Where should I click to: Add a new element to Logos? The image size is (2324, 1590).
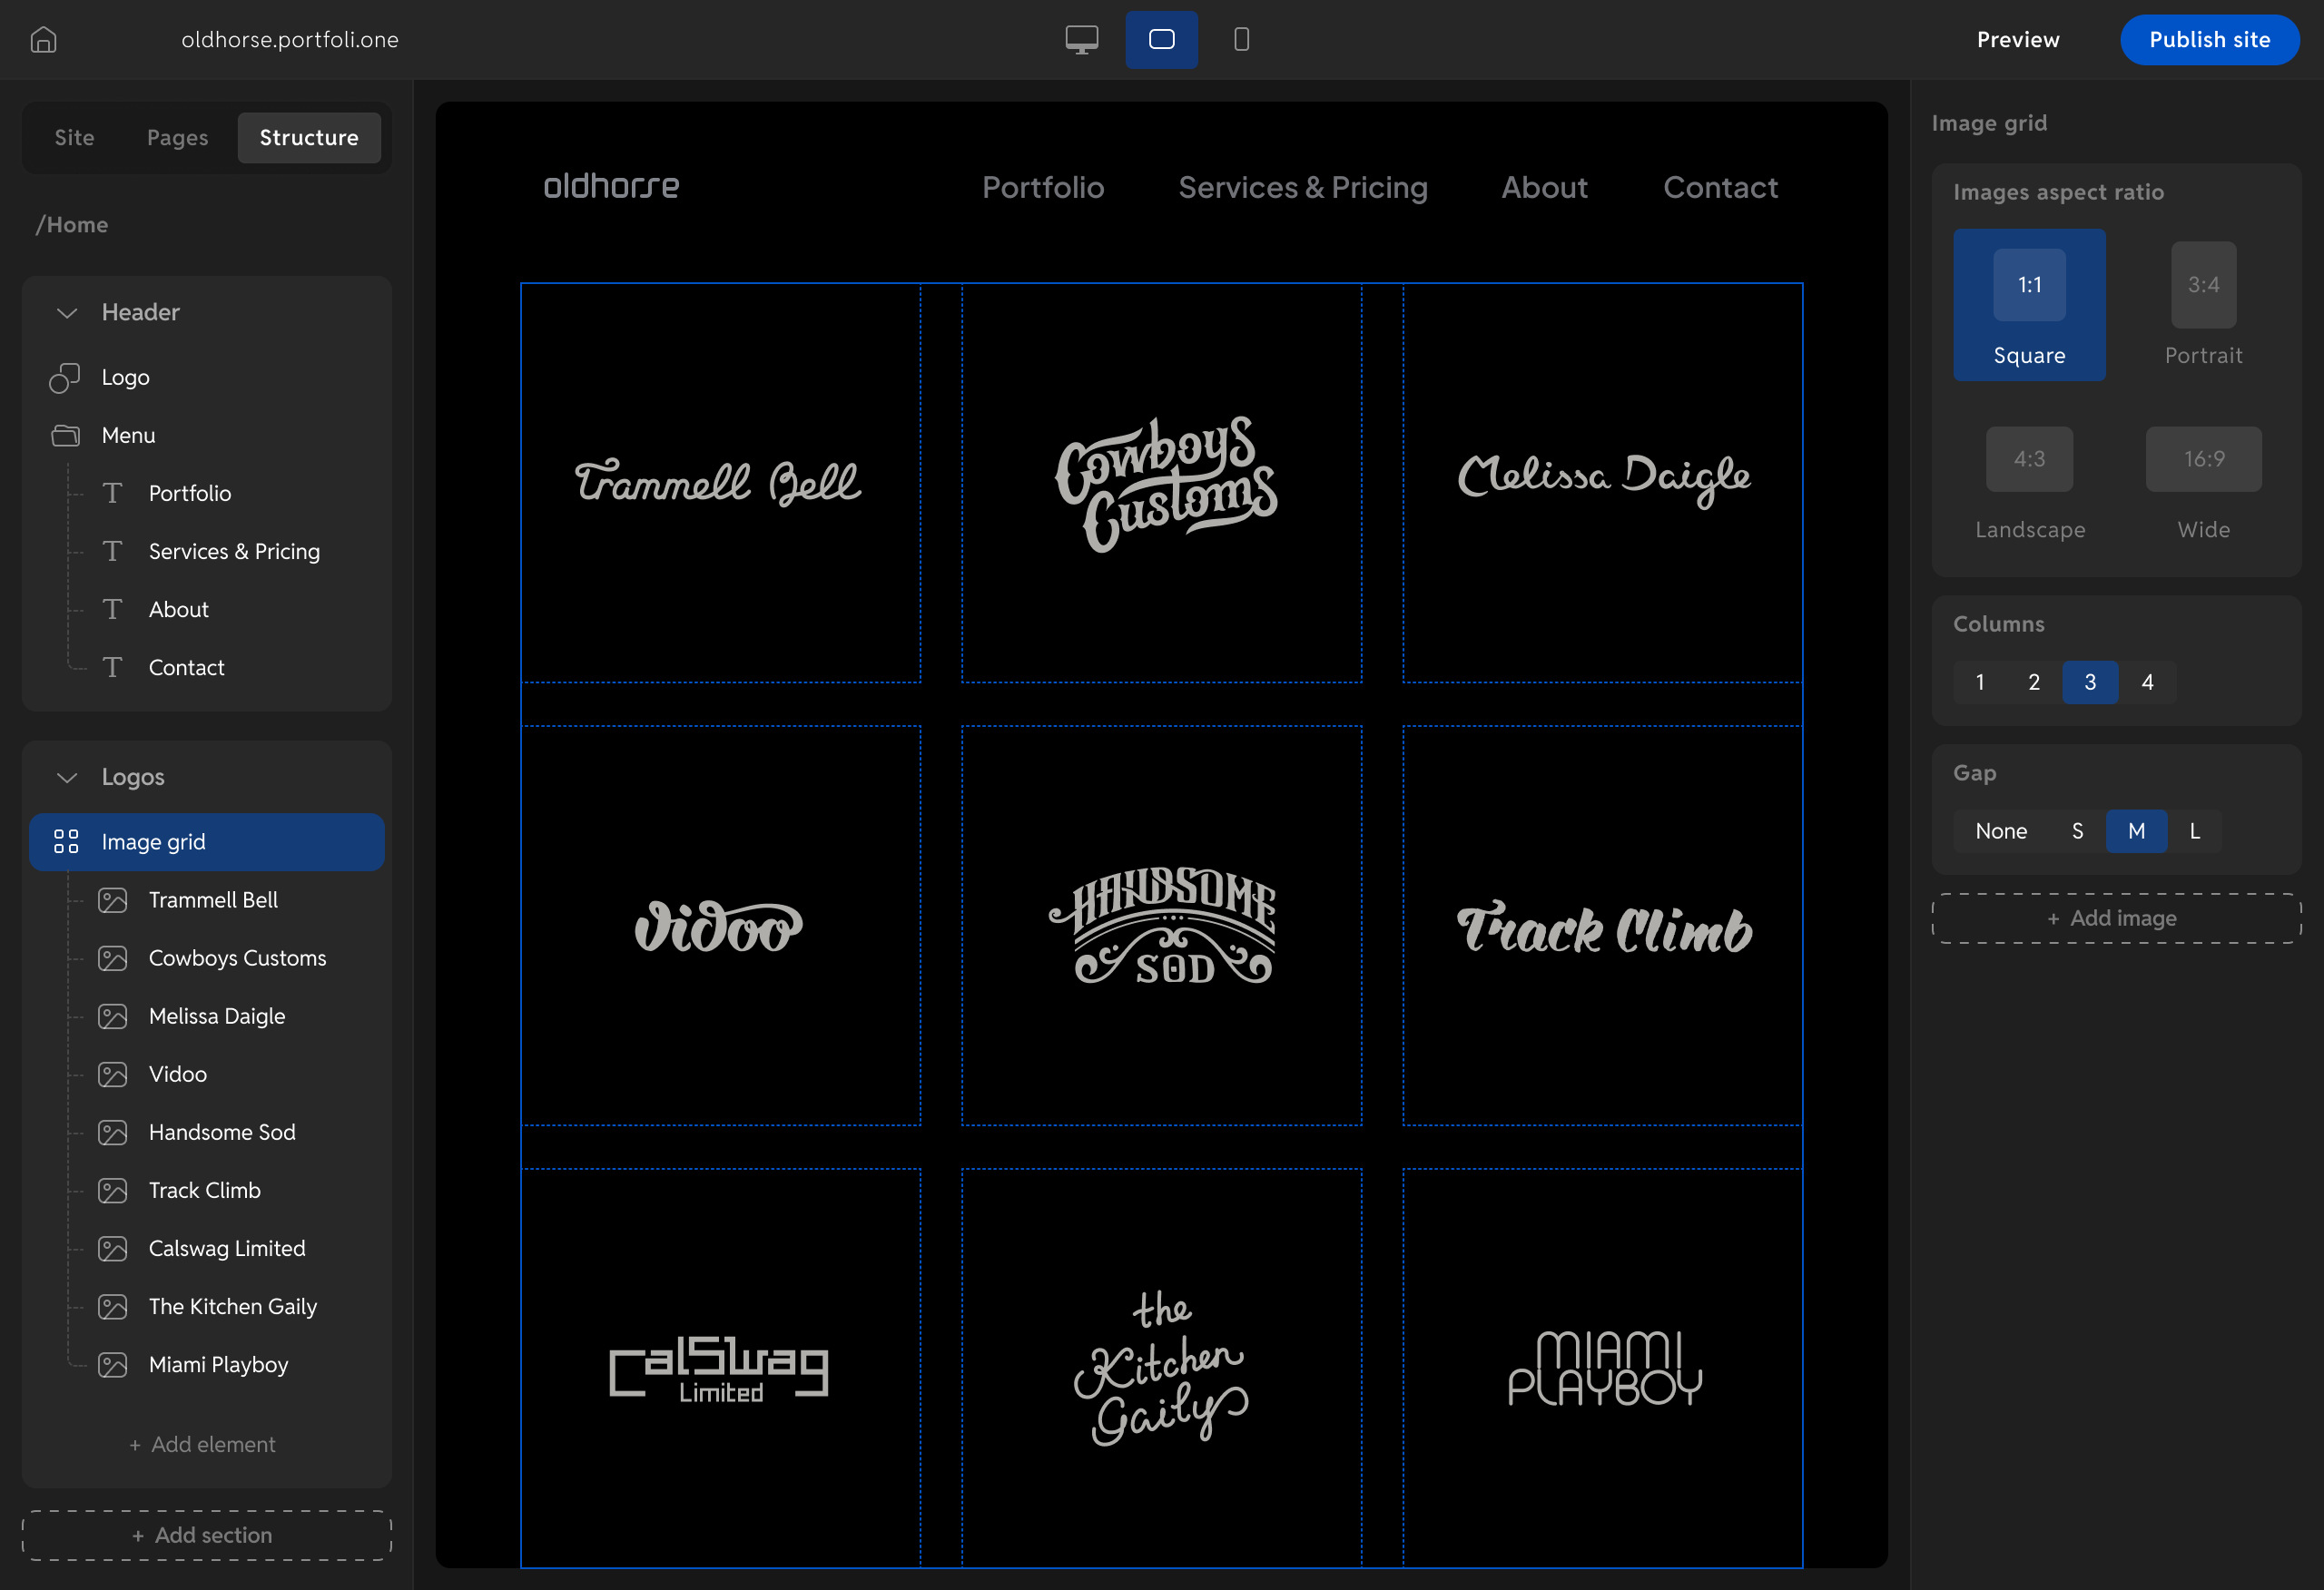tap(202, 1445)
